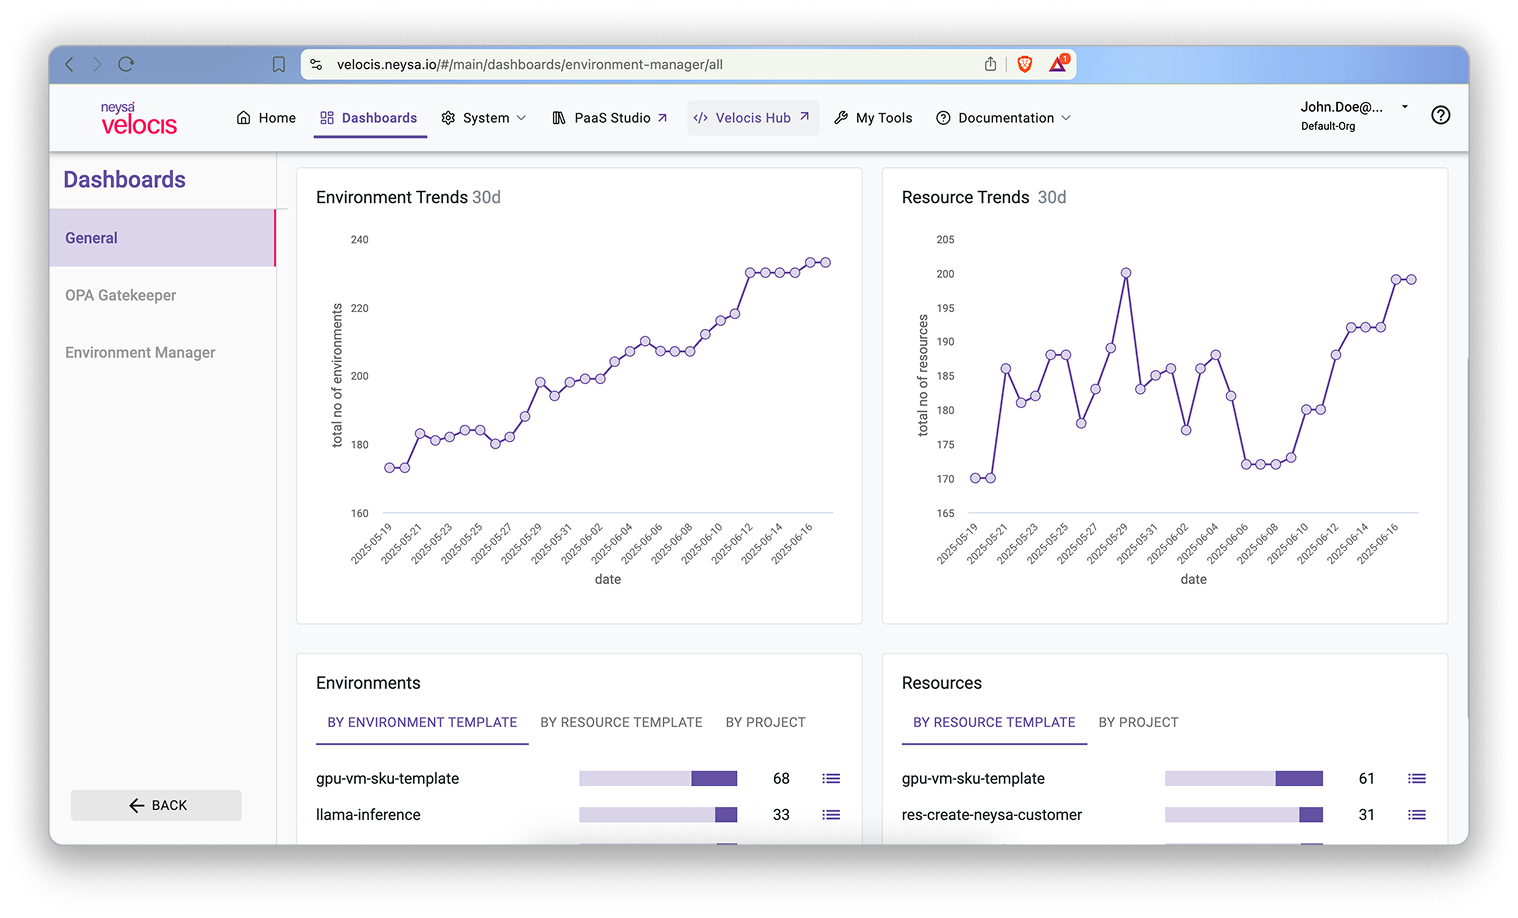Switch Environments to By Resource Template tab

621,722
